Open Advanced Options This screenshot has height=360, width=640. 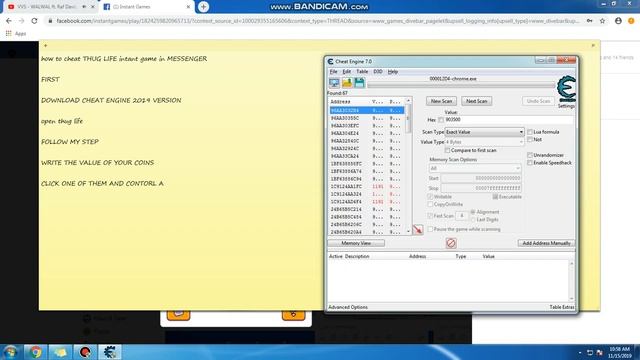click(348, 307)
